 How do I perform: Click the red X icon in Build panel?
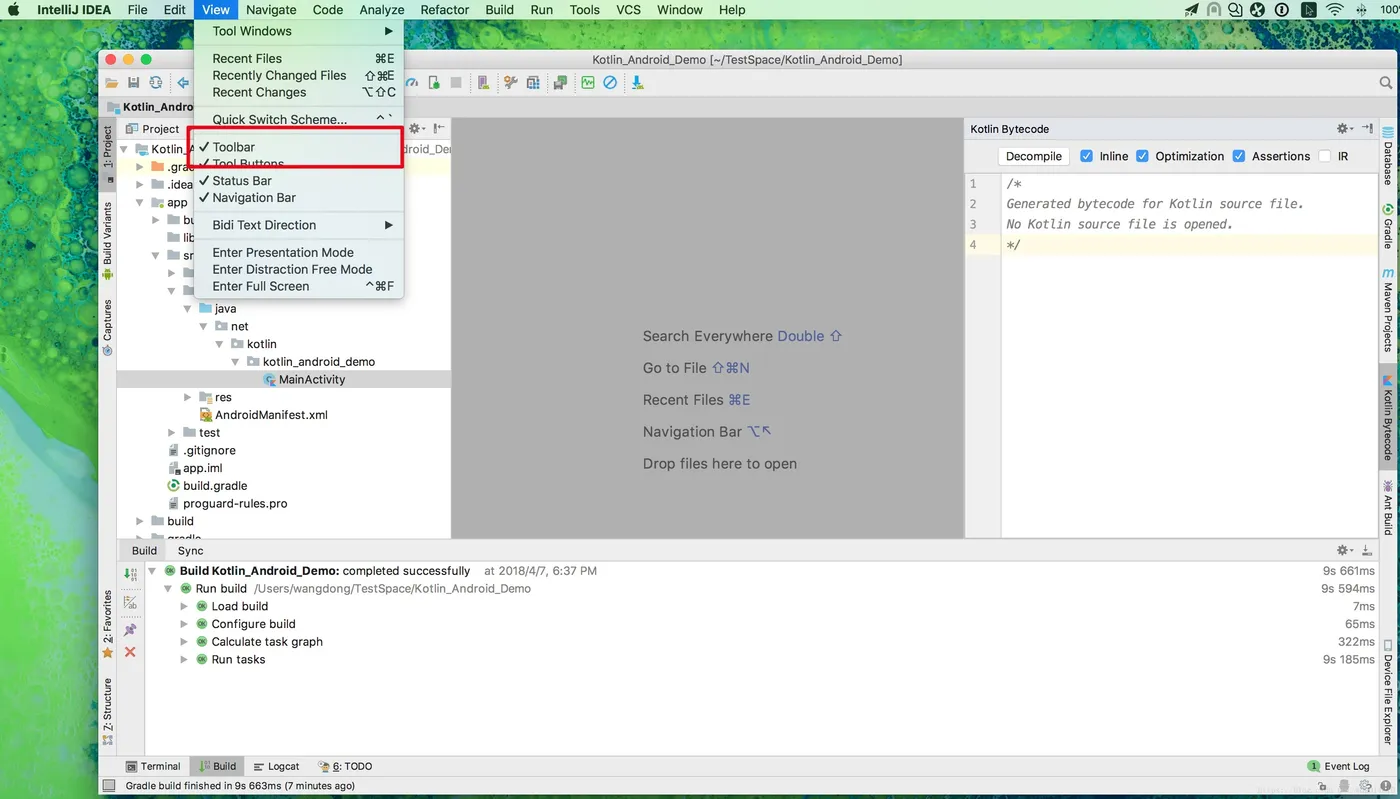pyautogui.click(x=130, y=652)
